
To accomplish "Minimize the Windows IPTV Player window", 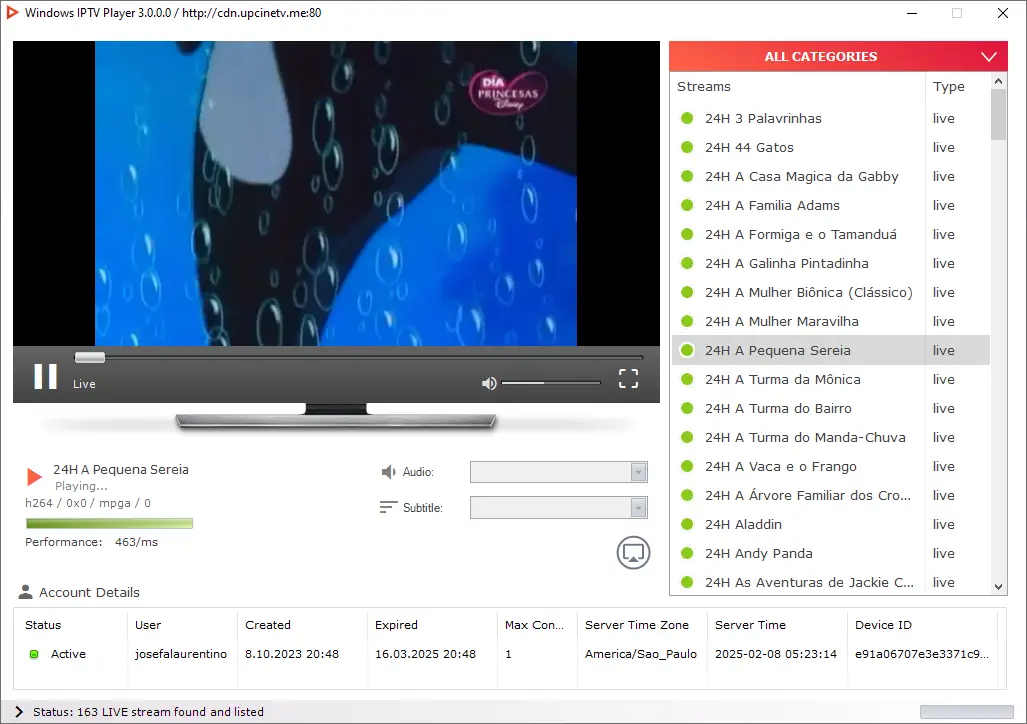I will [912, 13].
